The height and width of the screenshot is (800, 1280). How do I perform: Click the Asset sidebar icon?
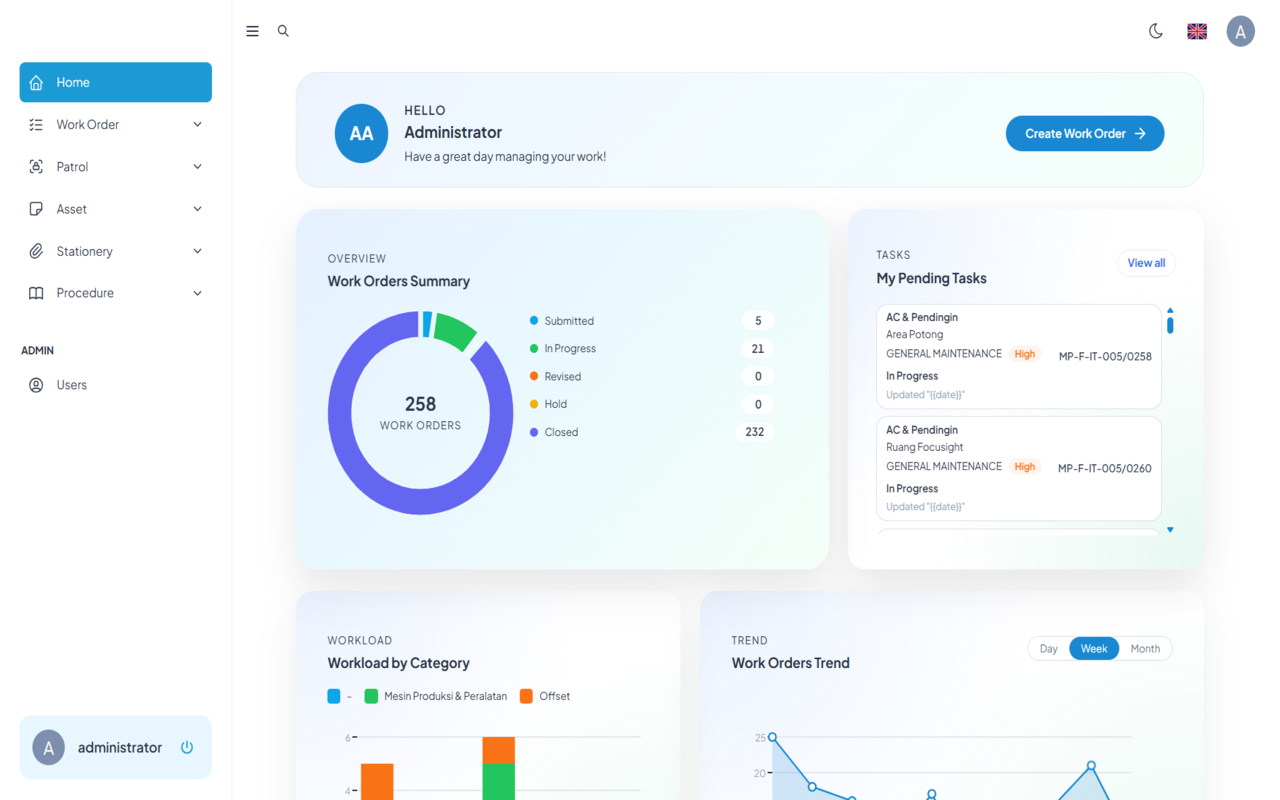coord(36,208)
